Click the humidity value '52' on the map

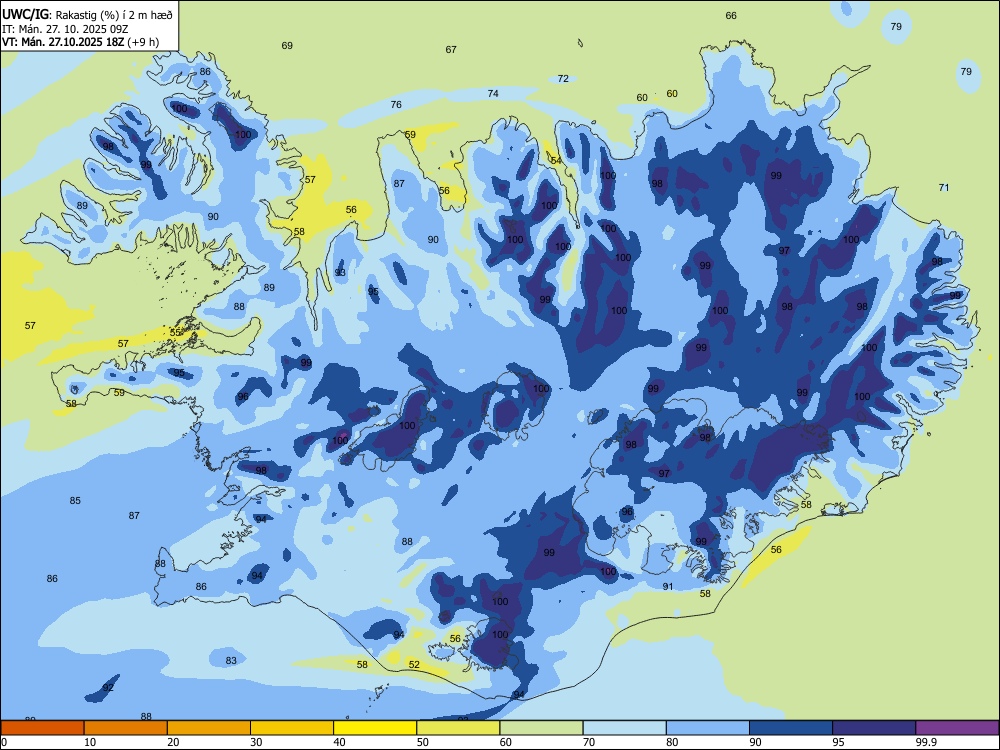coord(414,665)
